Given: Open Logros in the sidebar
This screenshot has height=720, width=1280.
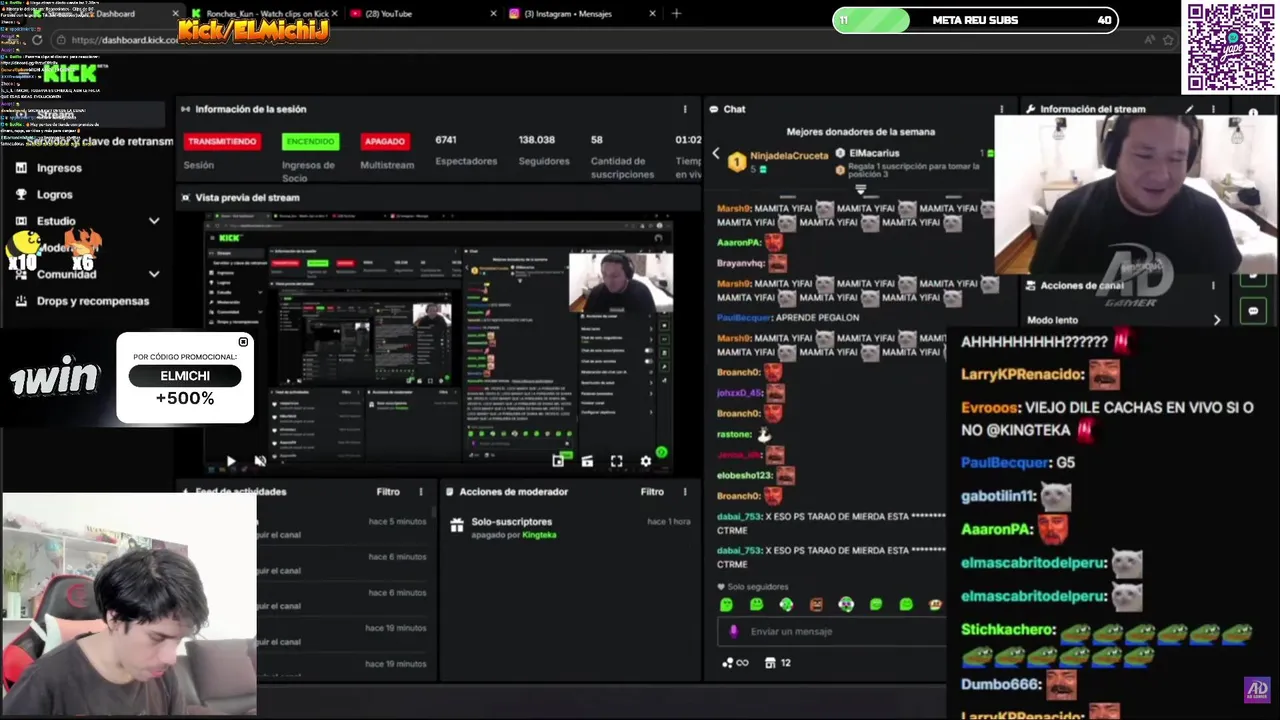Looking at the screenshot, I should 55,195.
